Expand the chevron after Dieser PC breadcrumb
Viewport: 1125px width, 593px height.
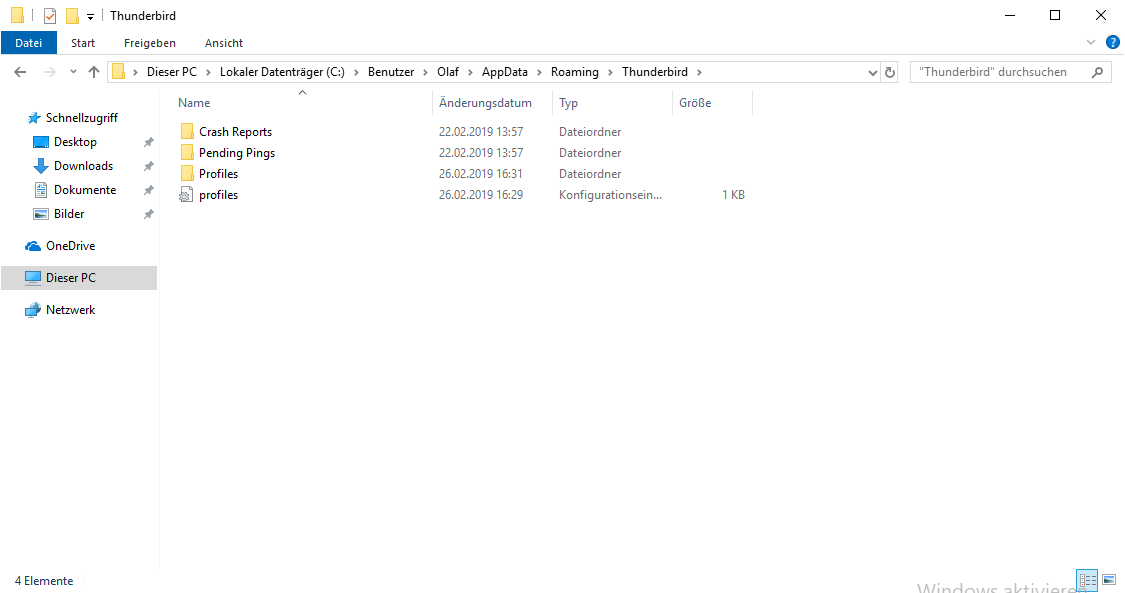tap(208, 72)
